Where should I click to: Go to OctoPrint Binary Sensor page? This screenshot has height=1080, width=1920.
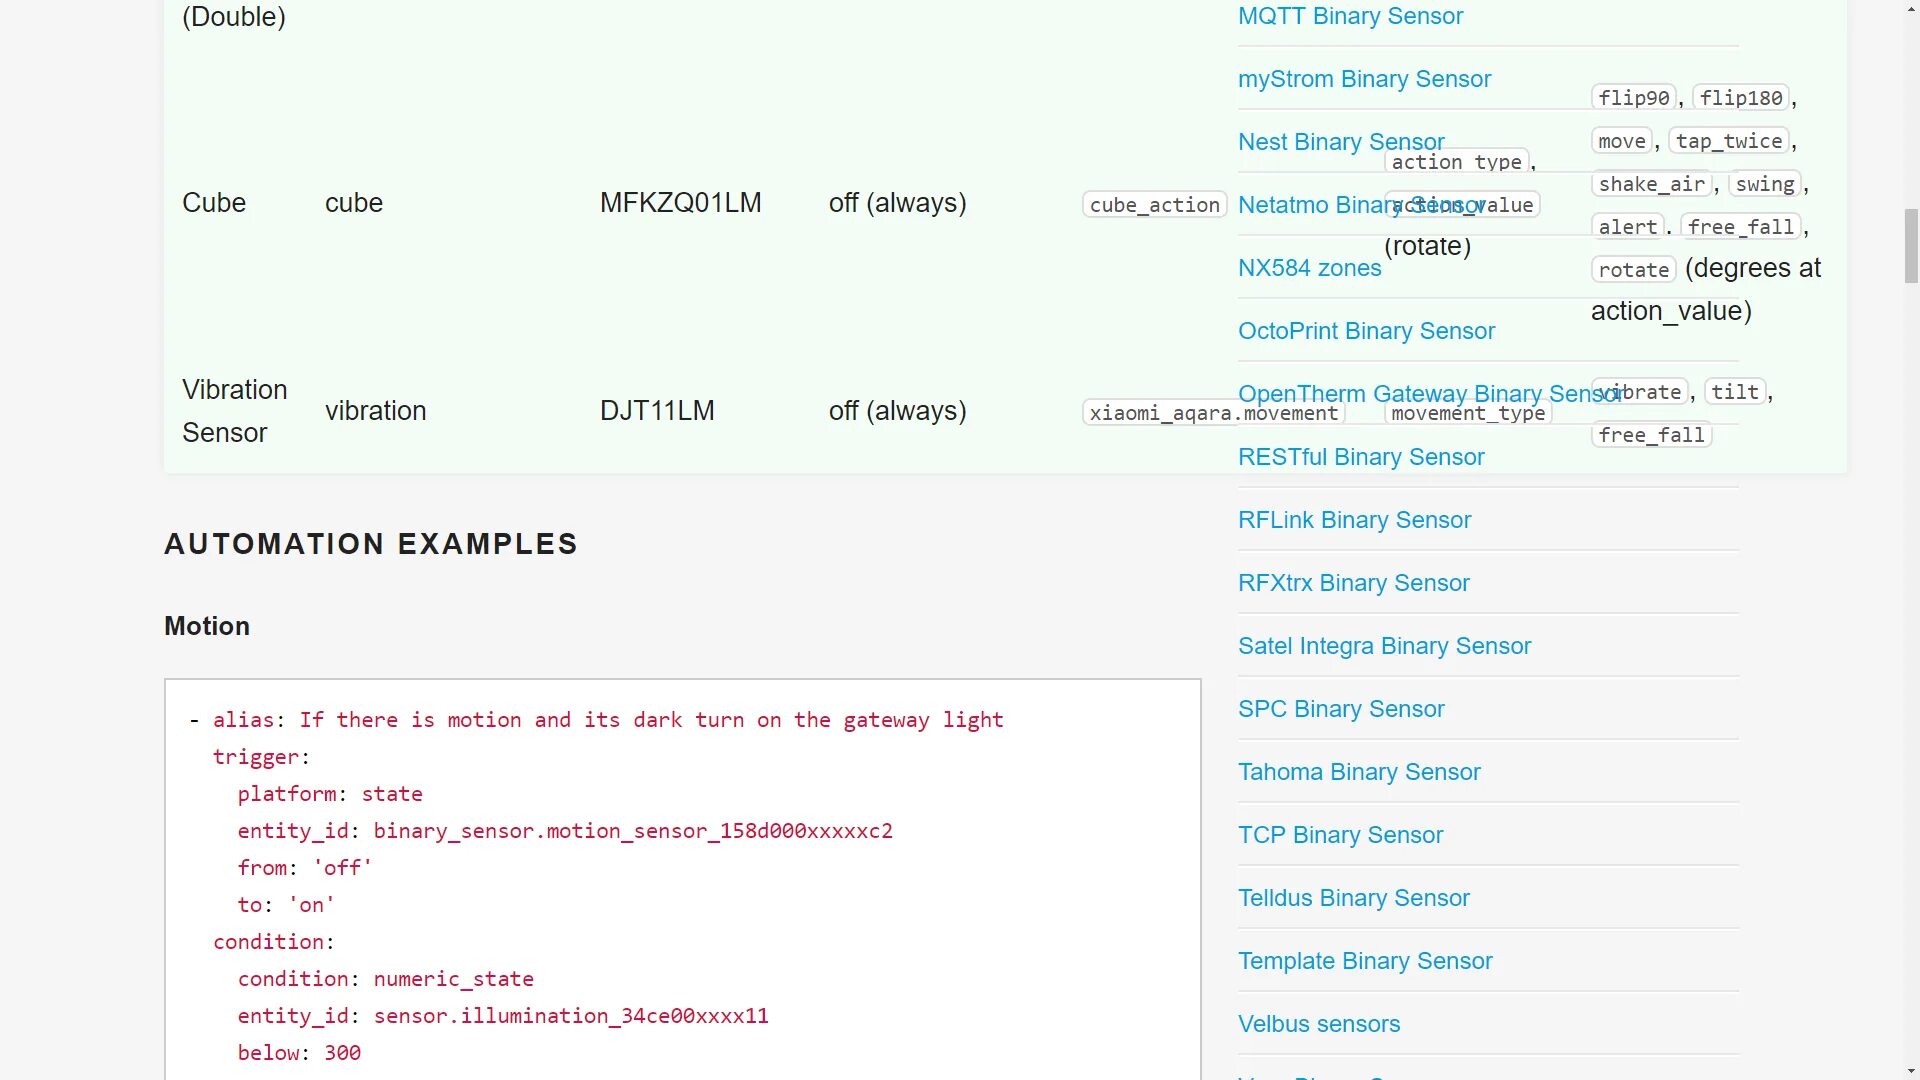tap(1366, 331)
